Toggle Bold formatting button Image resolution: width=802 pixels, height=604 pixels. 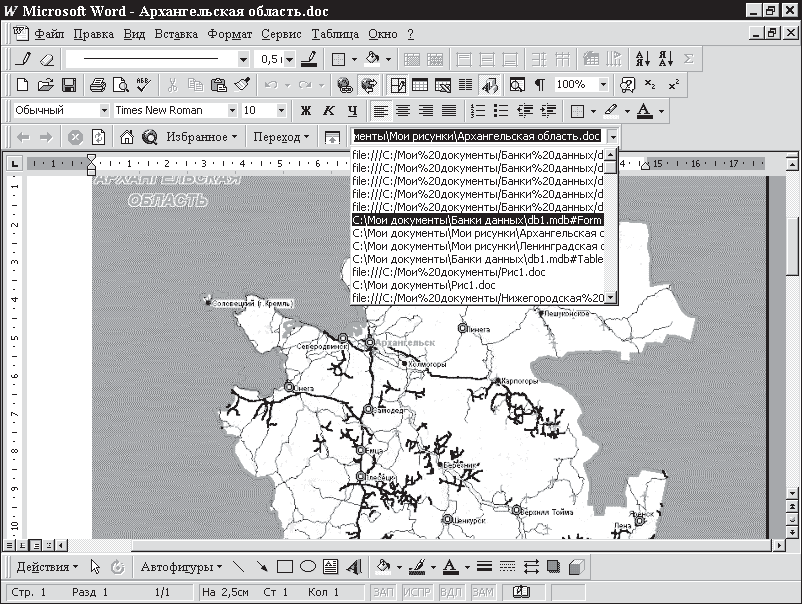tap(306, 111)
